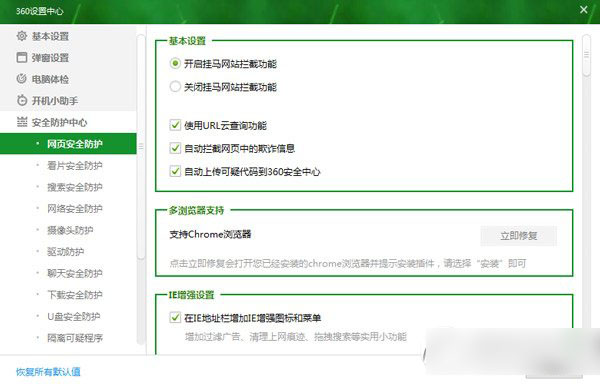Click the timer icon beside 开机小助手
The width and height of the screenshot is (600, 385).
tap(22, 100)
